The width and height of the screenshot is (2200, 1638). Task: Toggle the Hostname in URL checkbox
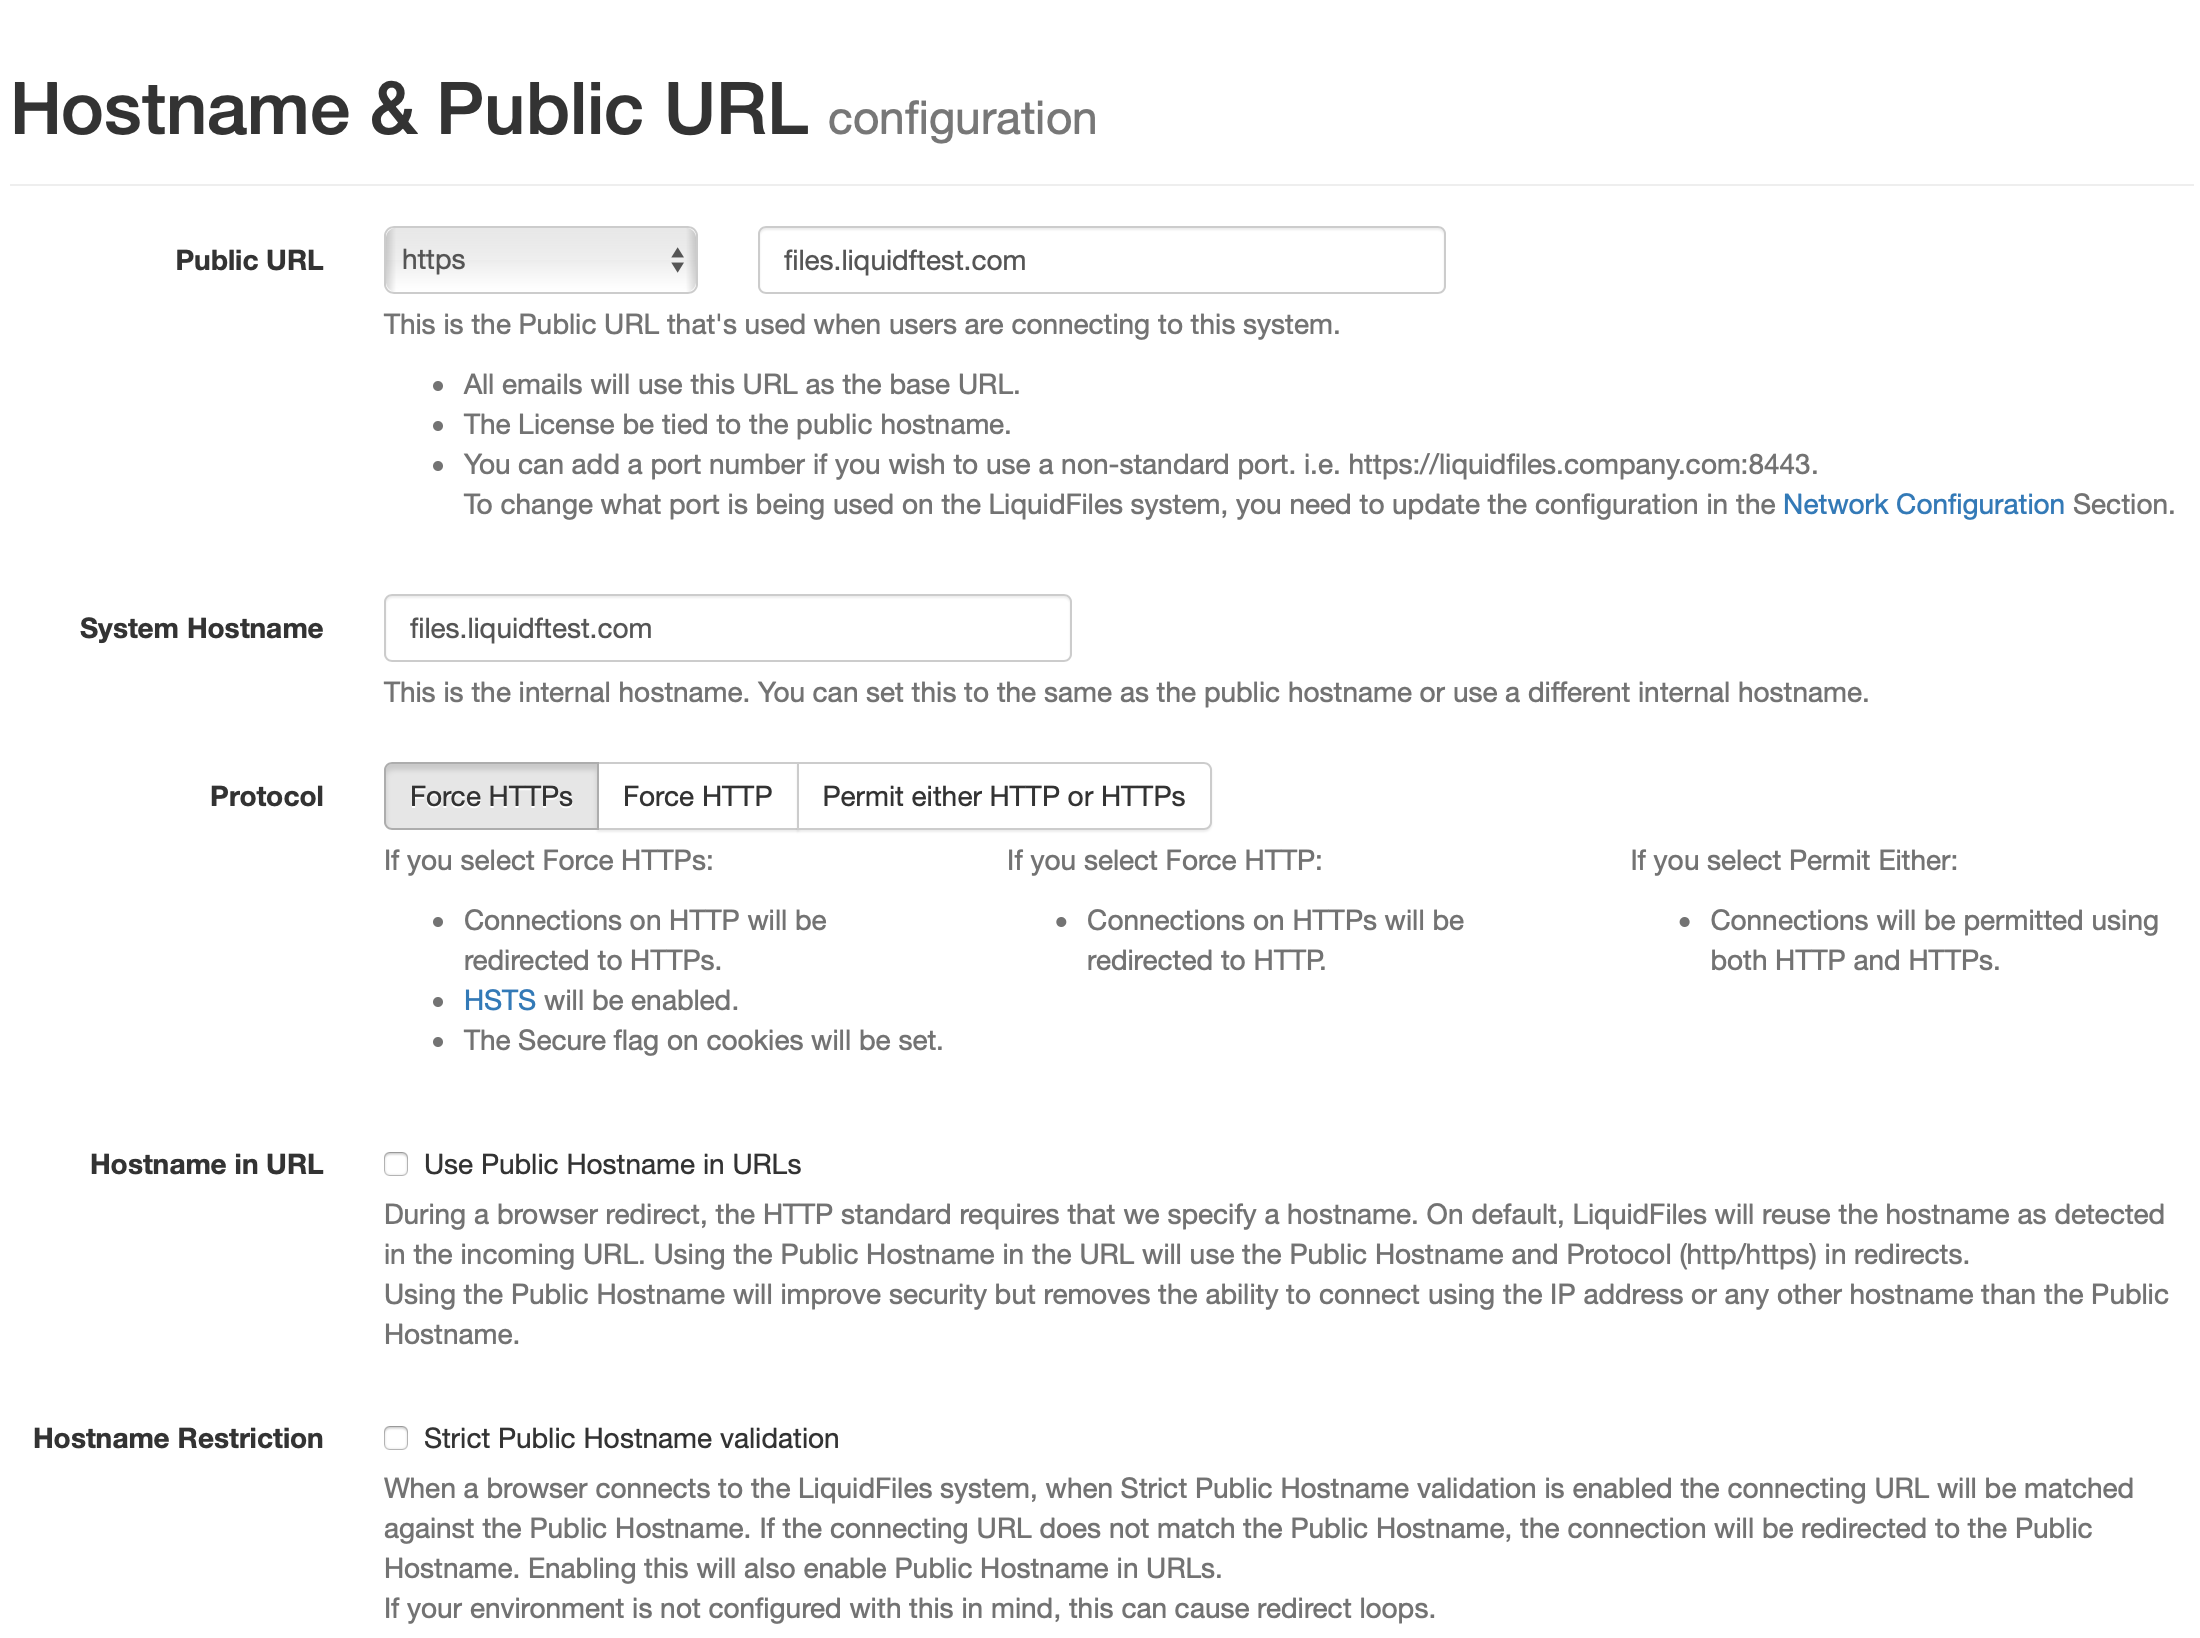point(396,1164)
